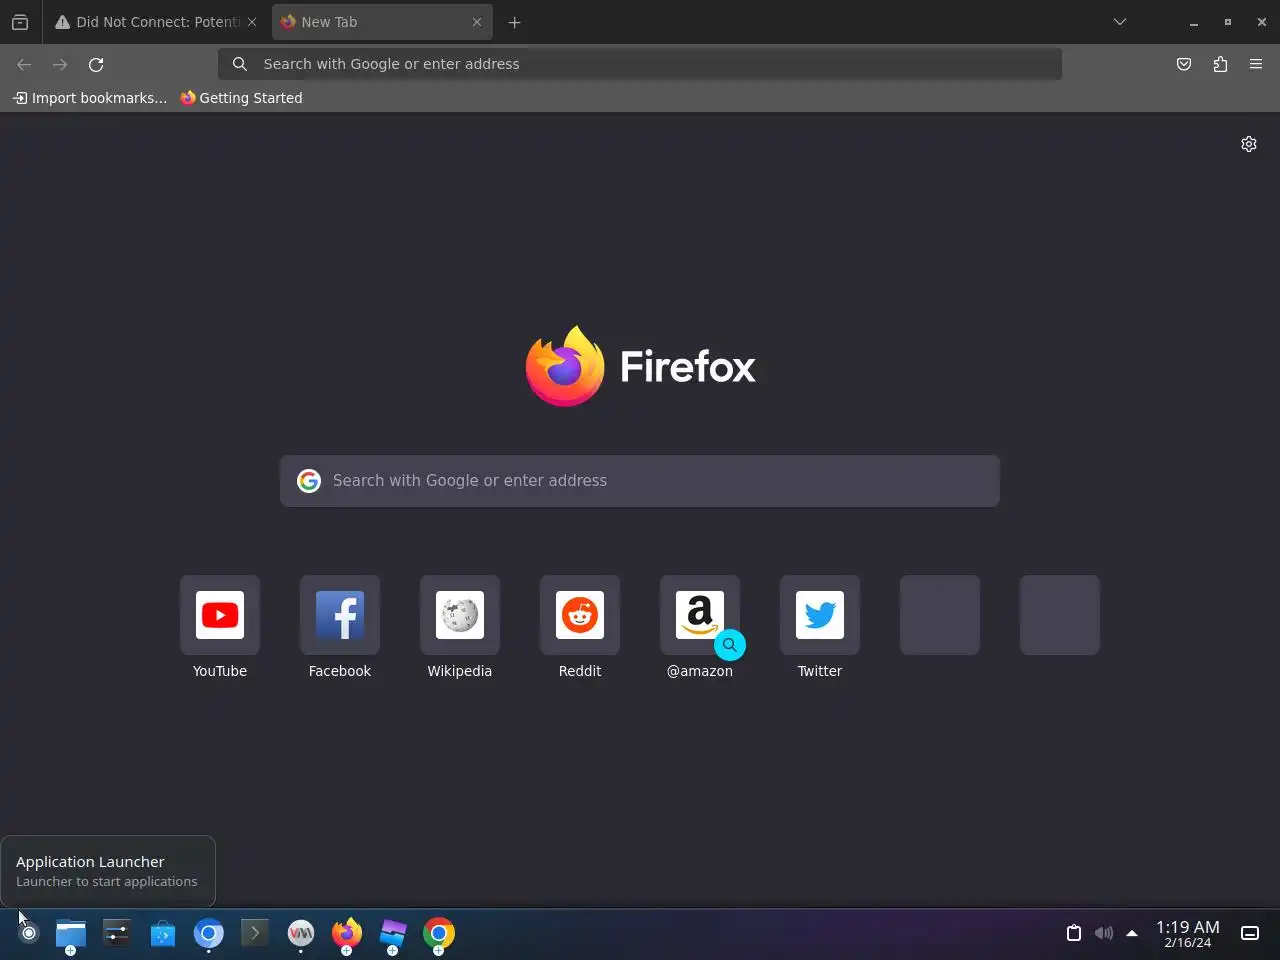Click the show desktop button in the taskbar
Image resolution: width=1280 pixels, height=960 pixels.
tap(1250, 933)
